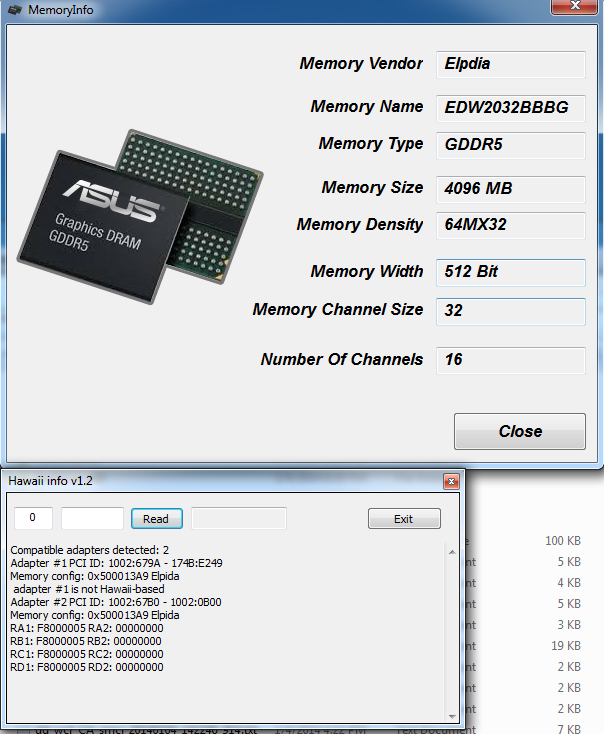604x734 pixels.
Task: Click the 'RB1: F8000005 RB2: 00000000' line
Action: click(x=86, y=641)
